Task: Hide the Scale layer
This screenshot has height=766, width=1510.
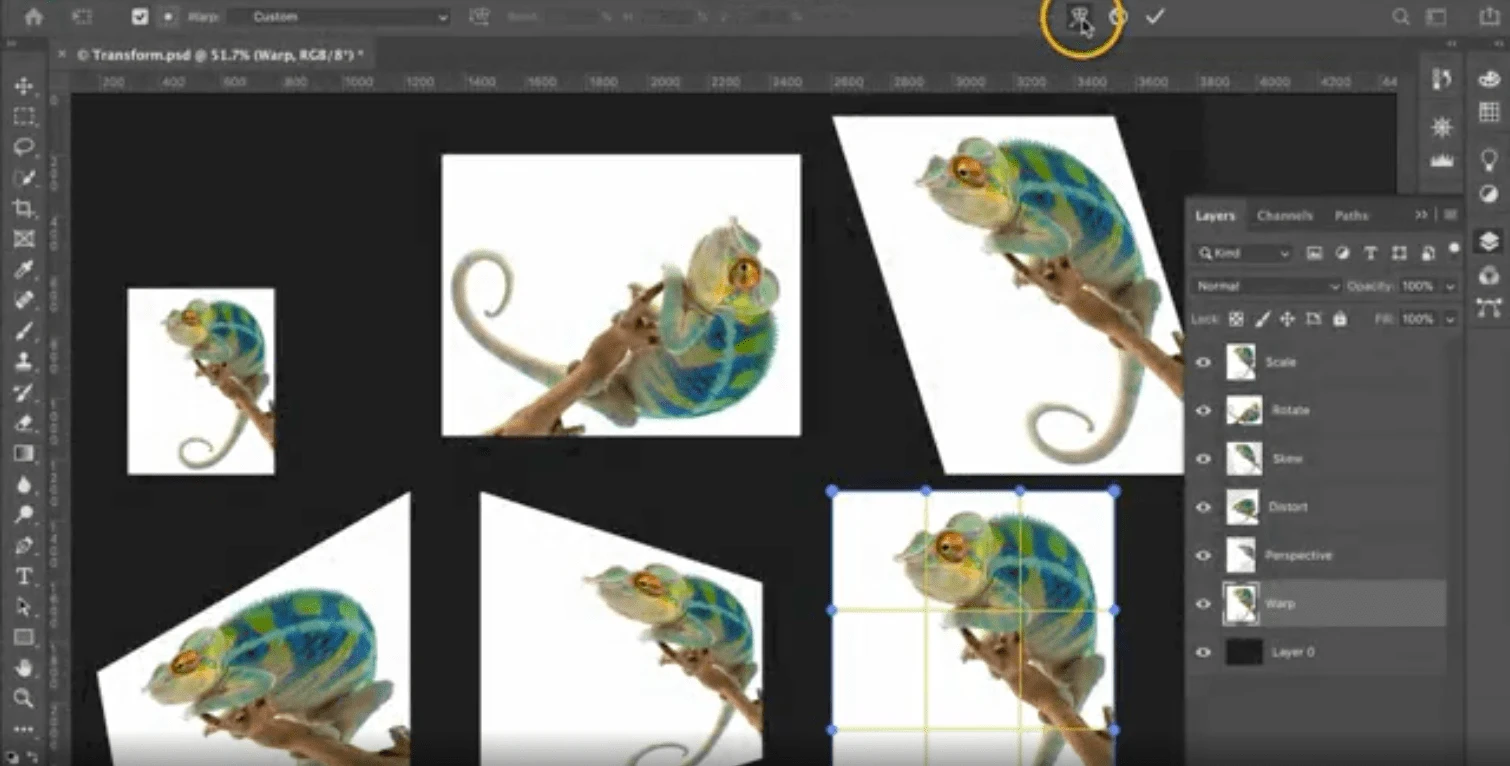Action: [1203, 362]
